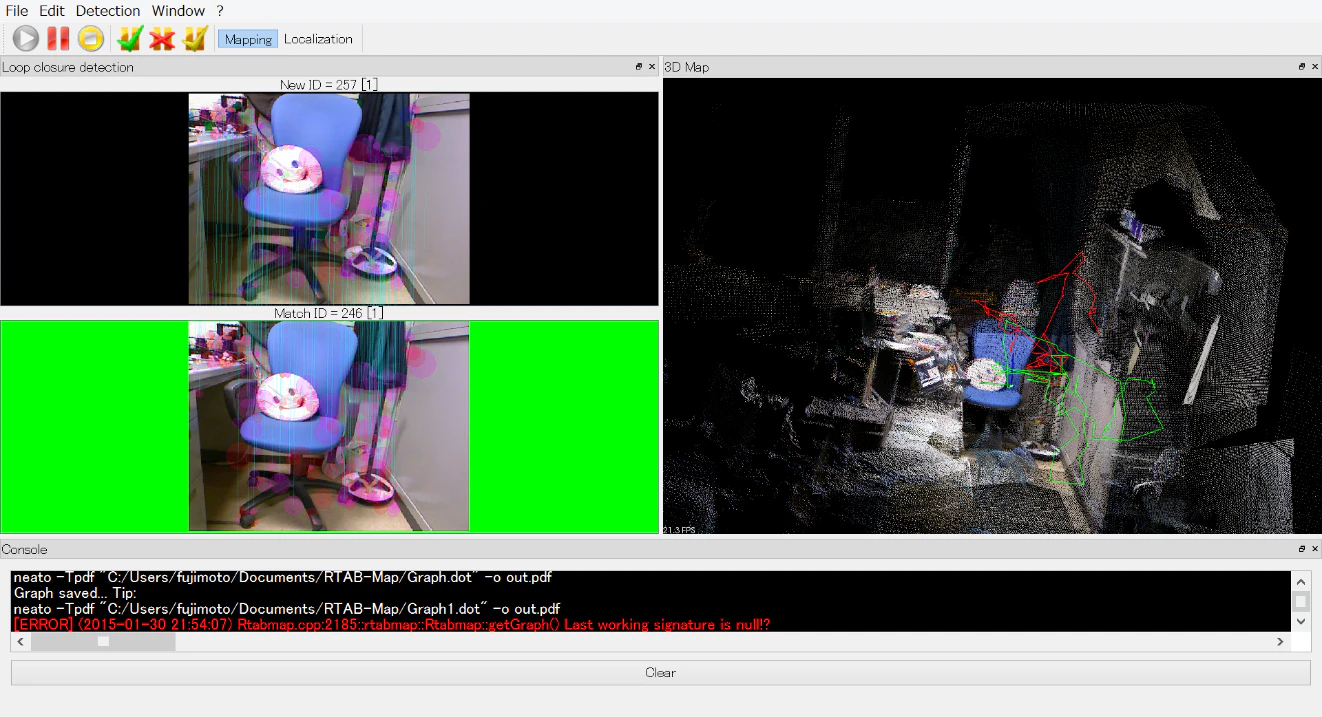Click the New ID 257 chair image

pyautogui.click(x=329, y=199)
